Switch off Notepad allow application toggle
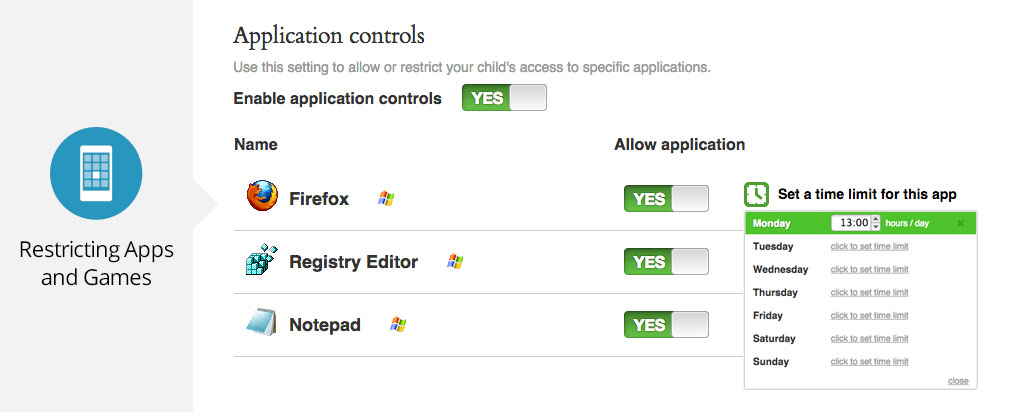This screenshot has height=412, width=1028. pos(666,325)
